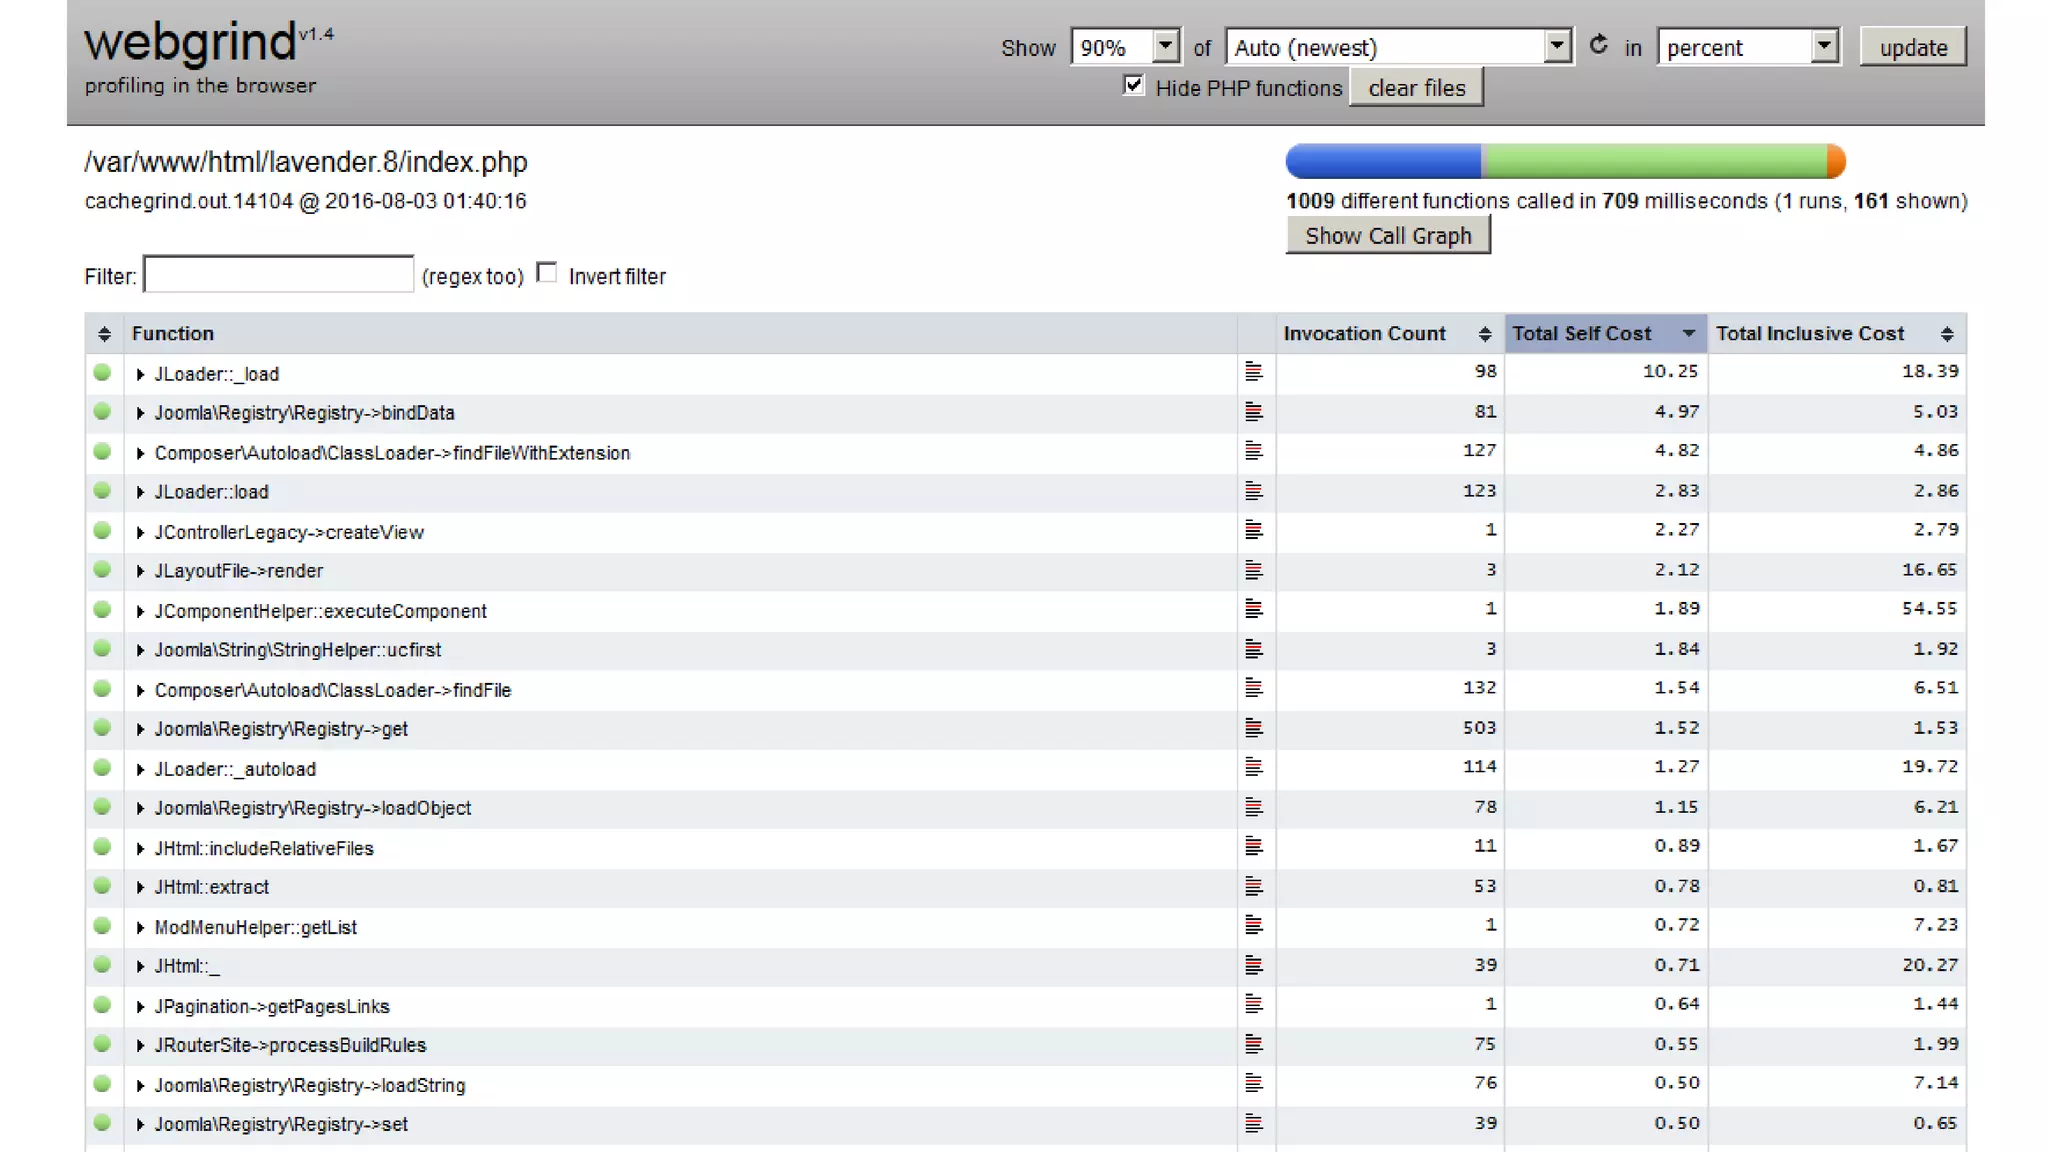Screen dimensions: 2048x1152
Task: Enable the Invert filter checkbox
Action: [547, 273]
